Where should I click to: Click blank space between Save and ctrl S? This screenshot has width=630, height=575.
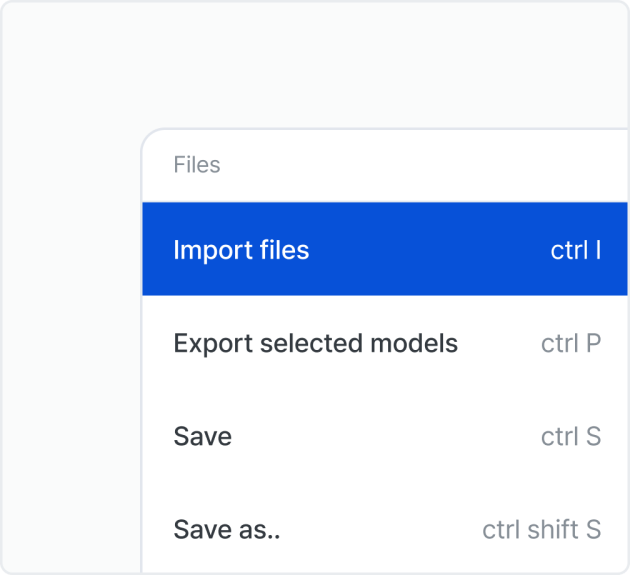coord(385,437)
